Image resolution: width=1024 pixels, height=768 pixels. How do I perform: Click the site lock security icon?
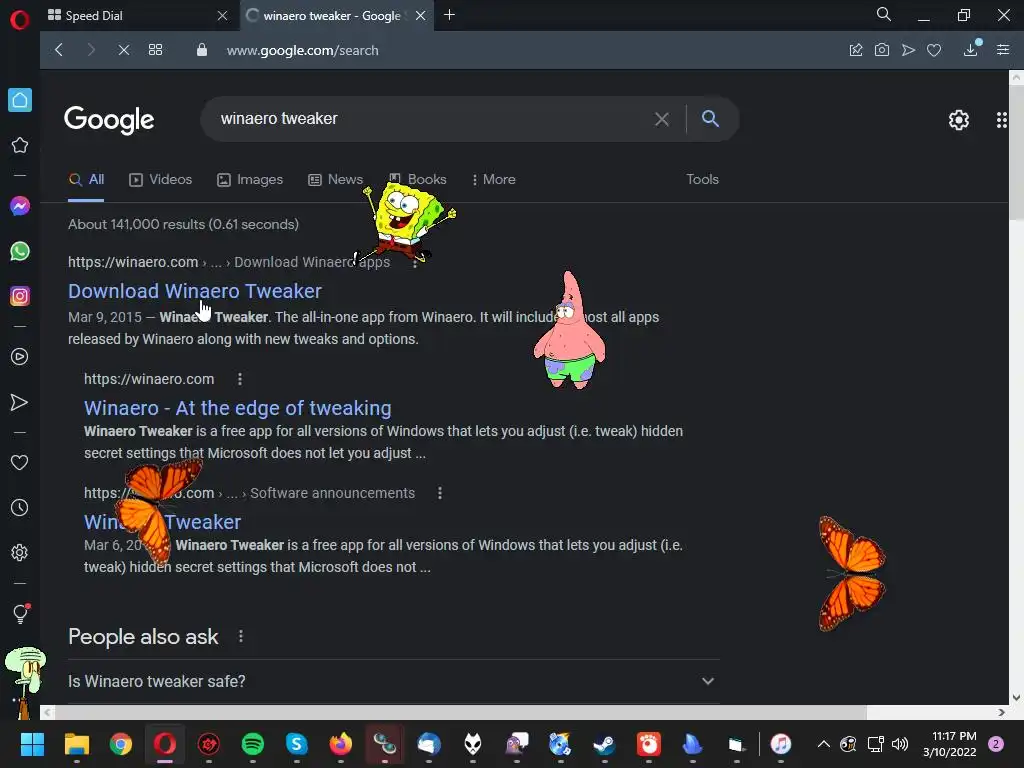202,50
